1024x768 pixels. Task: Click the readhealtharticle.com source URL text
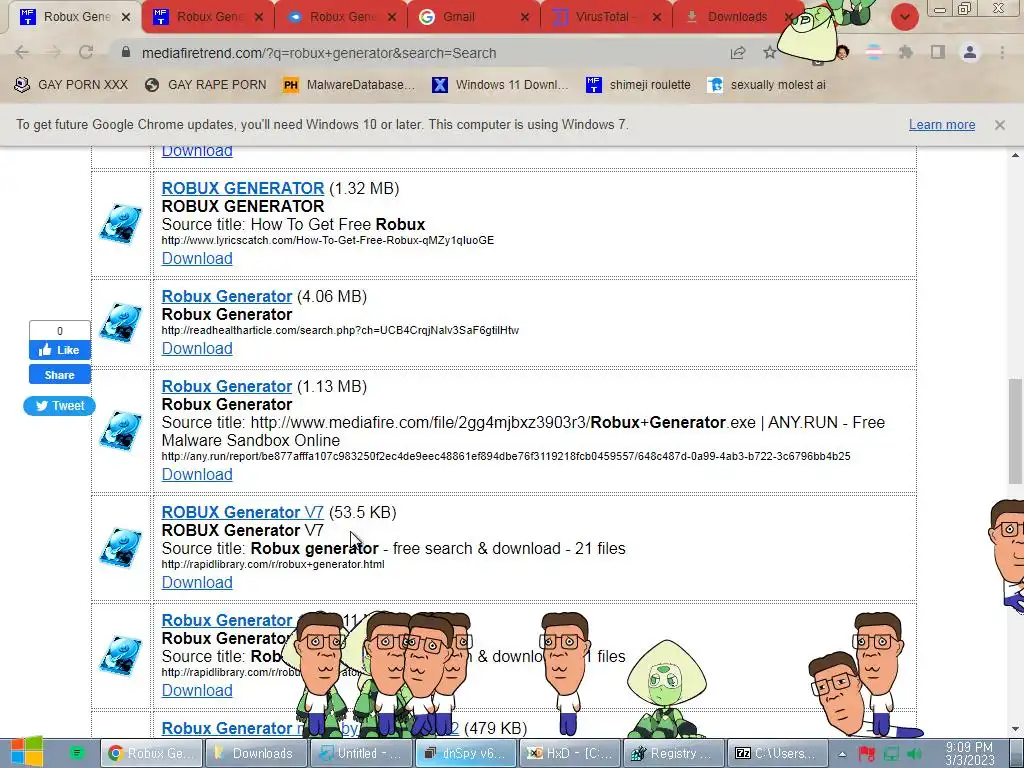tap(340, 330)
